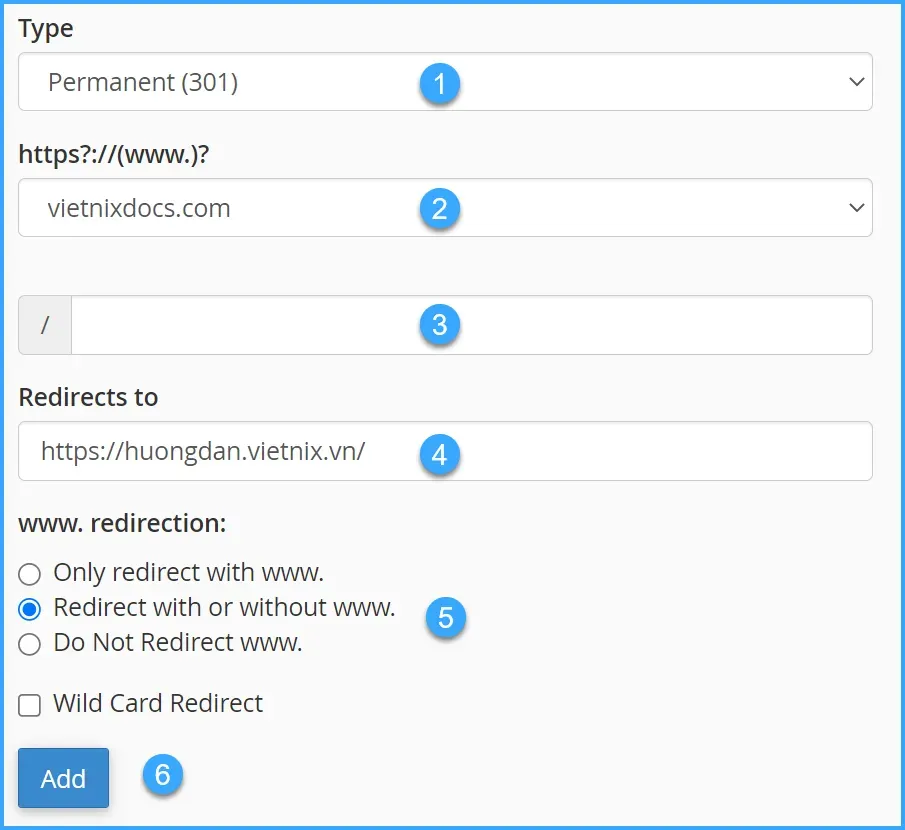Click the Add button
The image size is (905, 830).
(62, 777)
